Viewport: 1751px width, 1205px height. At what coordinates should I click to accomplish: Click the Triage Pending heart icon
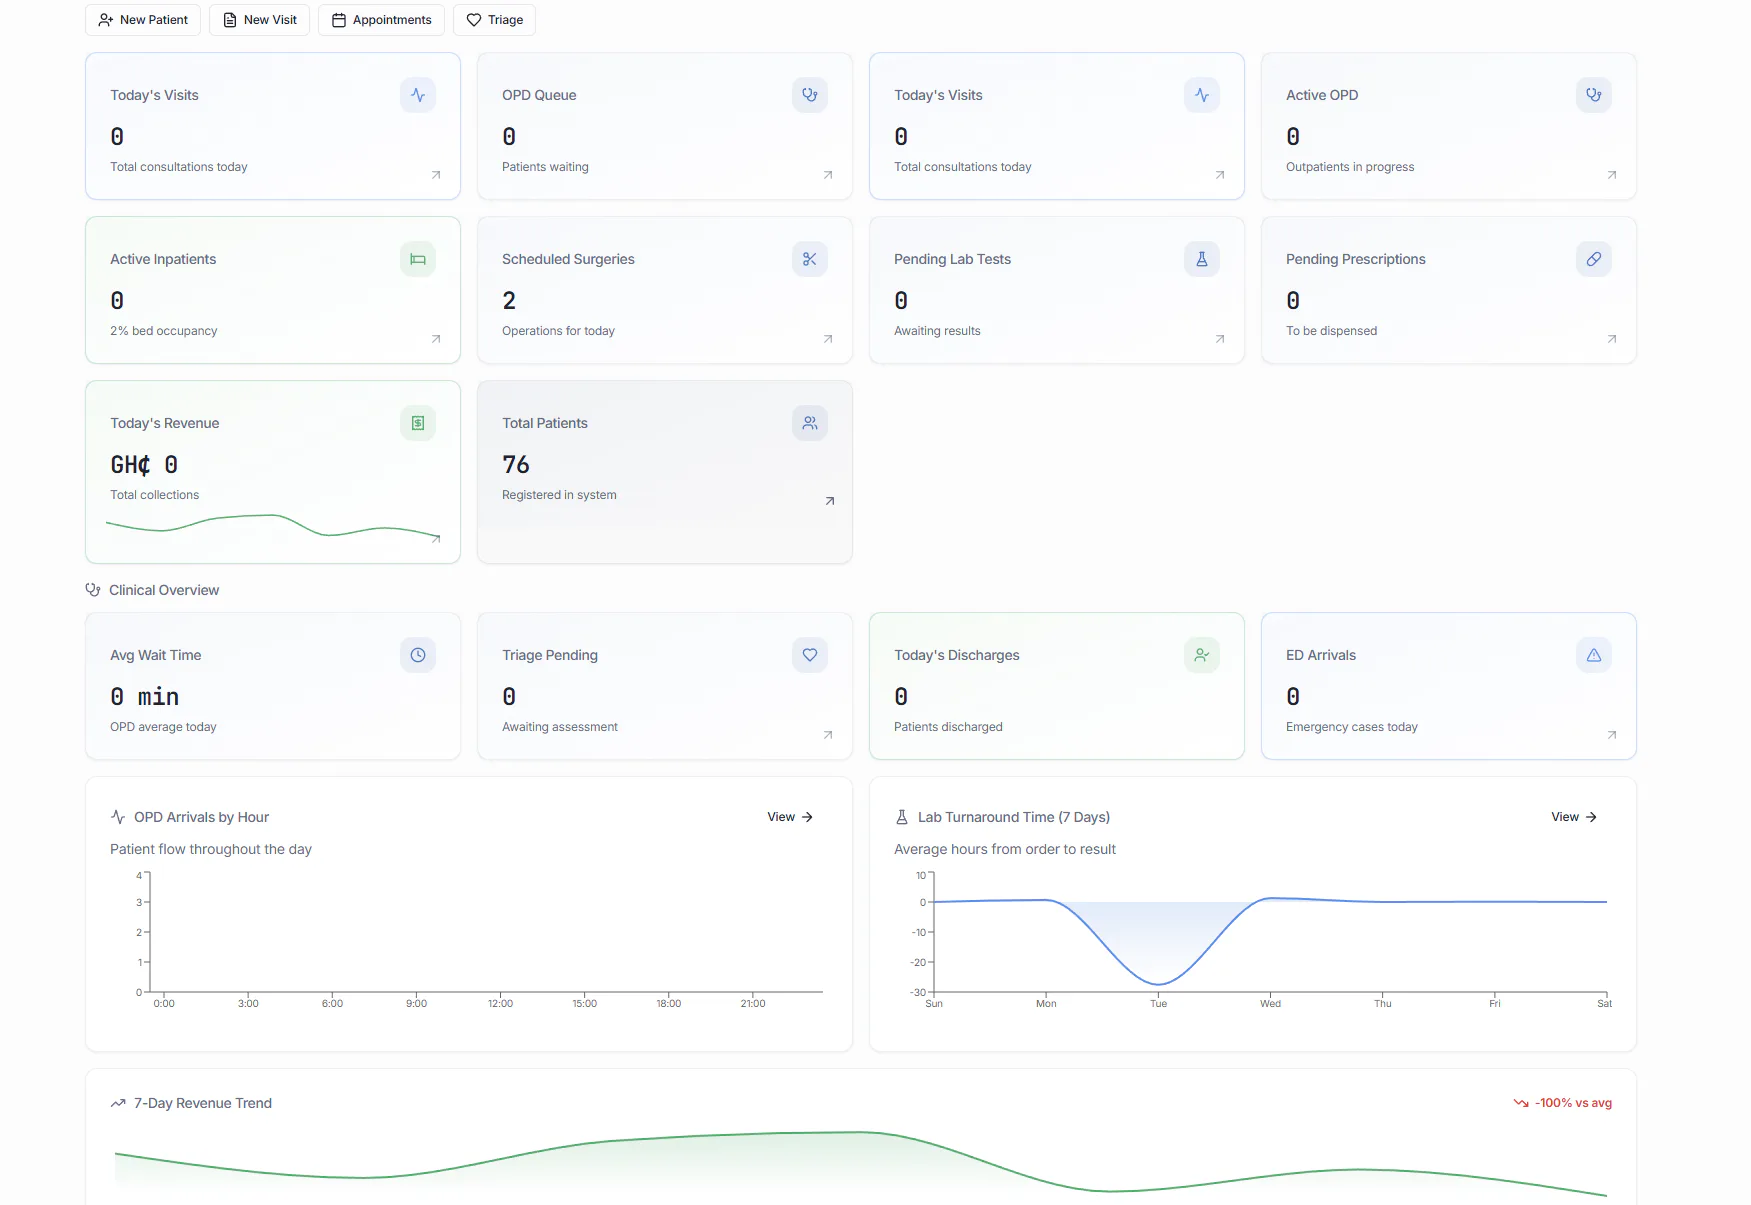coord(810,655)
